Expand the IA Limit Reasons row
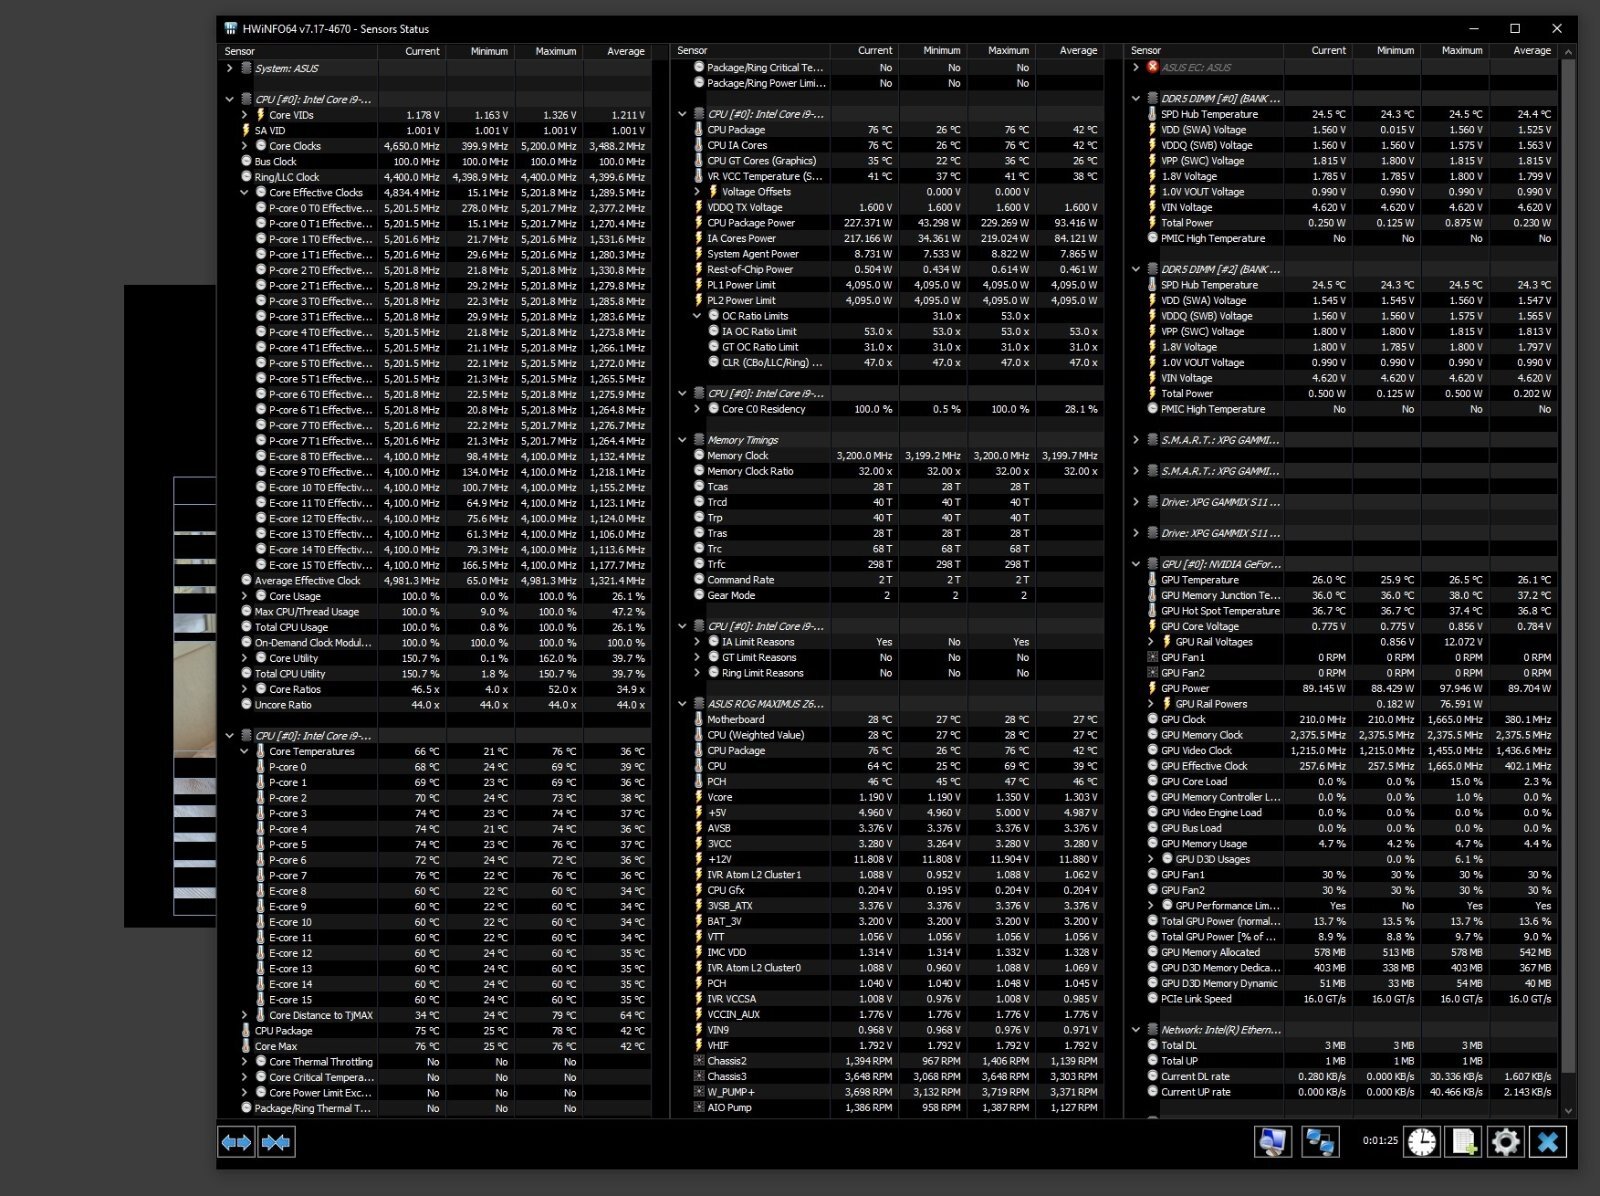Image resolution: width=1600 pixels, height=1196 pixels. pos(697,642)
